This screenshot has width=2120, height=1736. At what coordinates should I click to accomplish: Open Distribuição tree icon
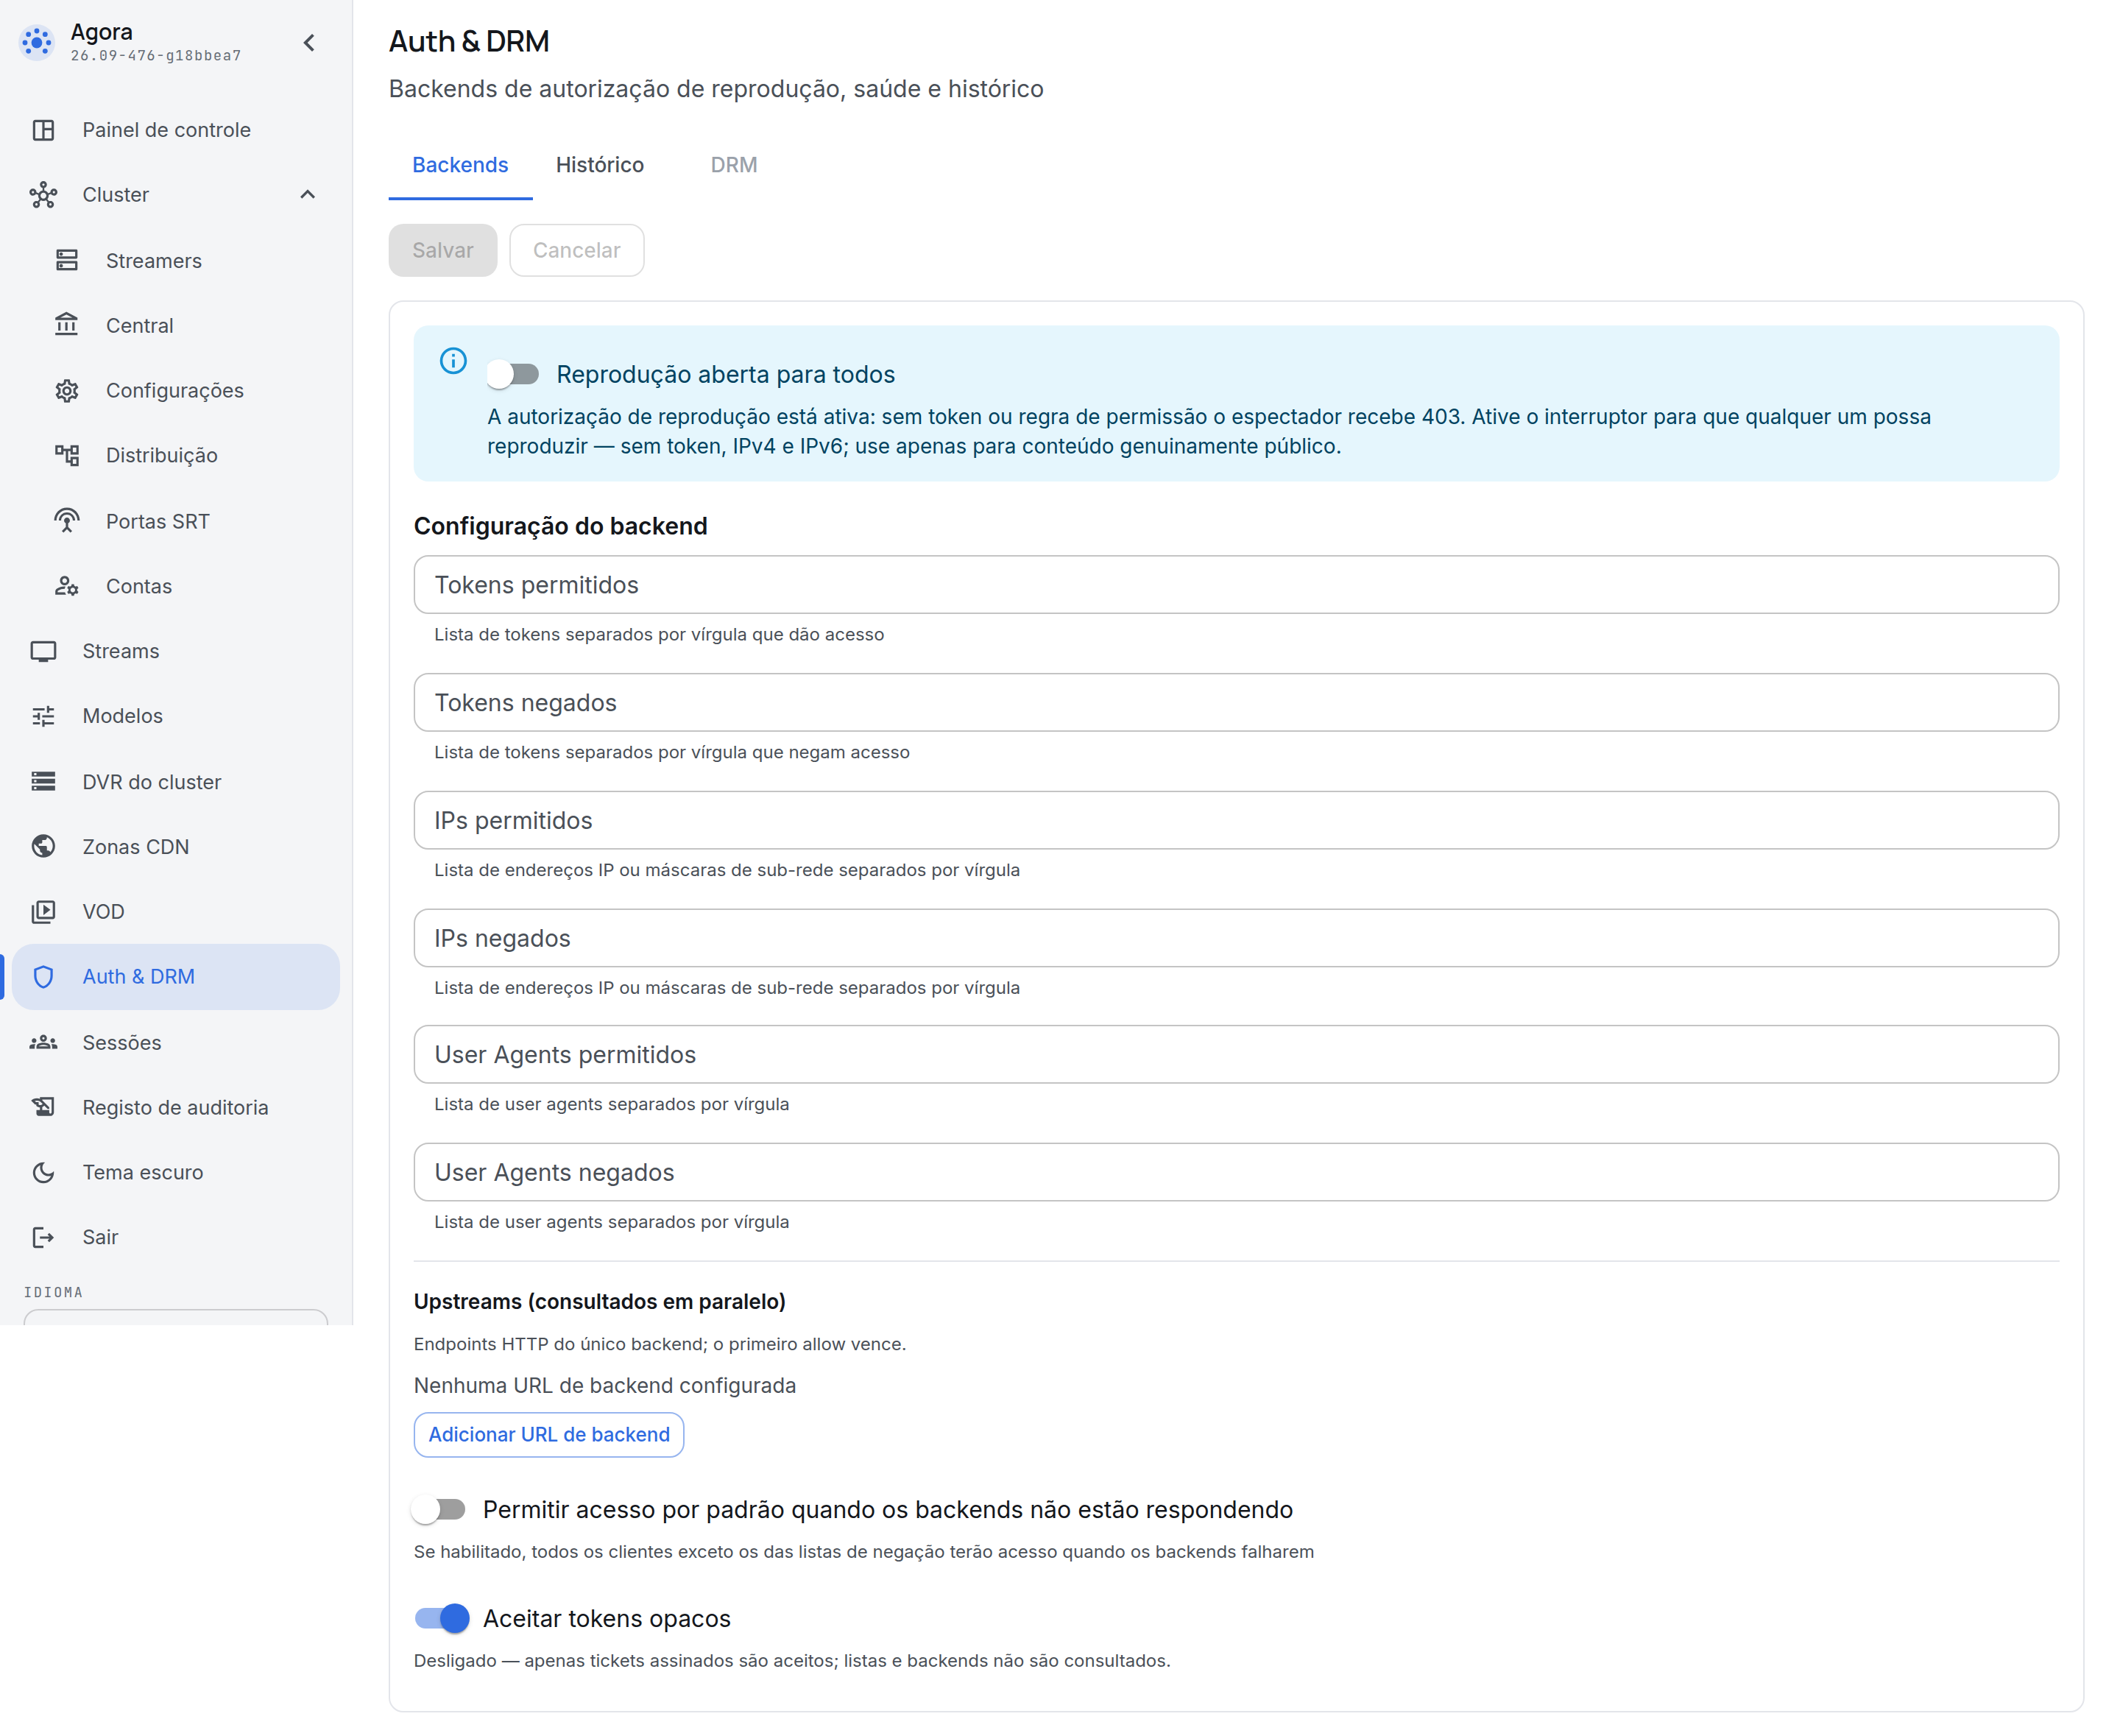tap(67, 456)
